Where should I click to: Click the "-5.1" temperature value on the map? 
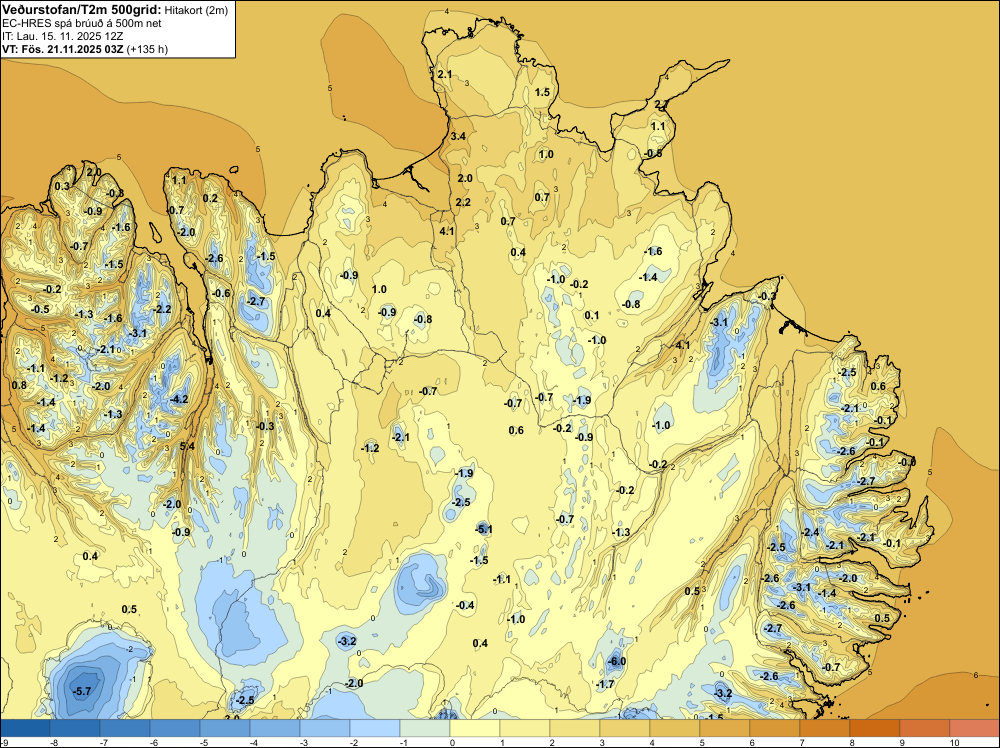[483, 529]
